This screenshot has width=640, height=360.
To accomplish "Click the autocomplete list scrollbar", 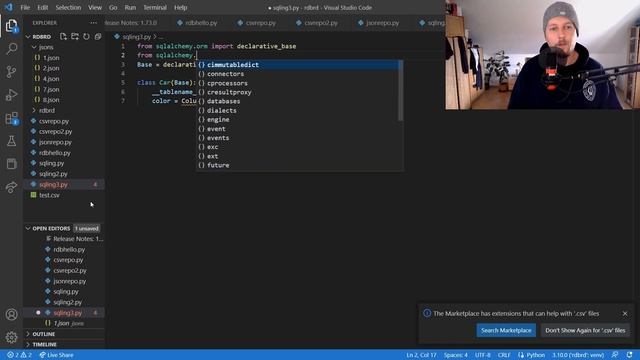I will tap(401, 91).
